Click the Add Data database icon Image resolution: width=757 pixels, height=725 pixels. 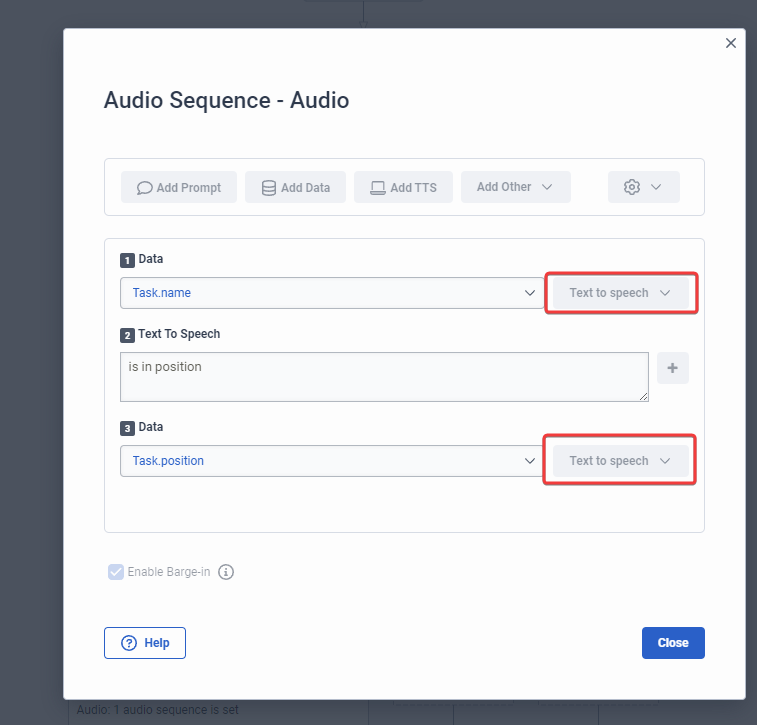click(269, 188)
